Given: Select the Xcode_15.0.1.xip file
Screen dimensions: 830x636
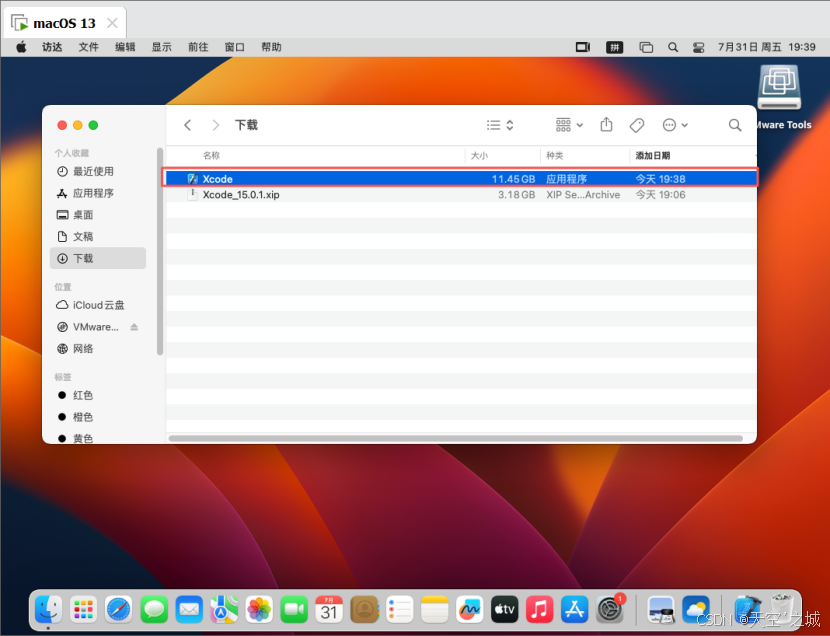Looking at the screenshot, I should pos(461,195).
